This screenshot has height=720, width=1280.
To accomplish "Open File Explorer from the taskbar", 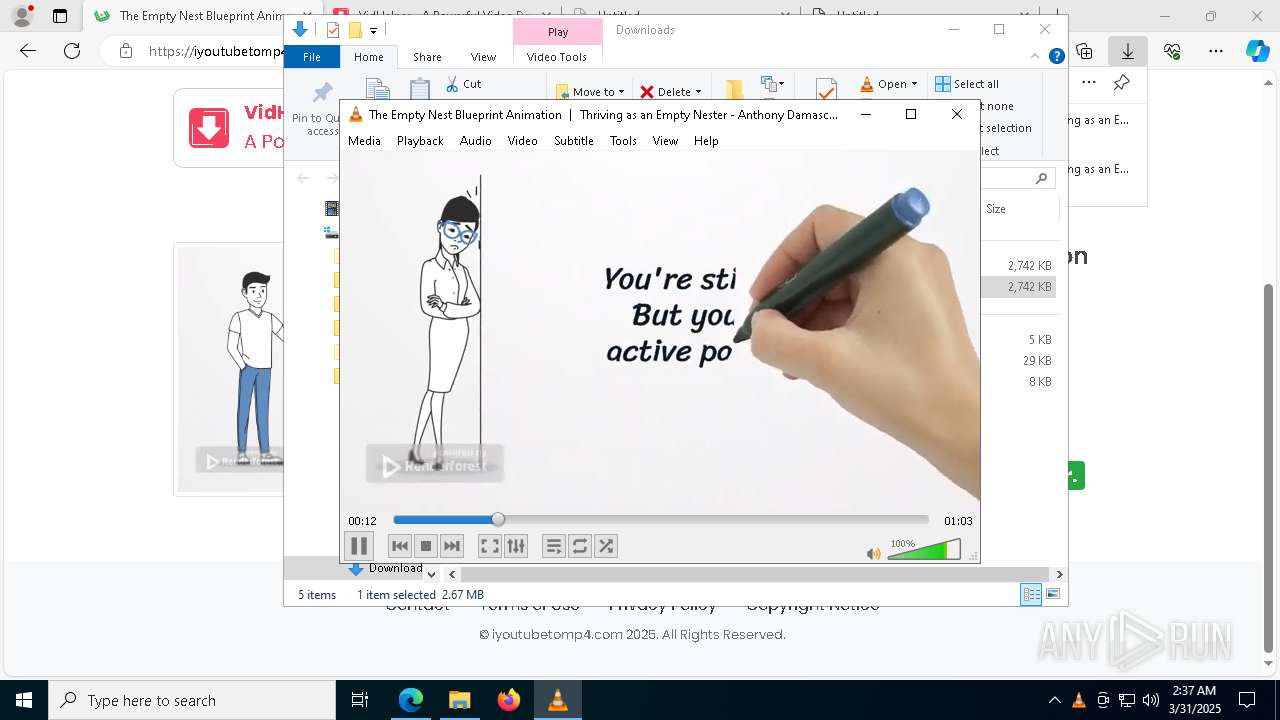I will (x=459, y=700).
